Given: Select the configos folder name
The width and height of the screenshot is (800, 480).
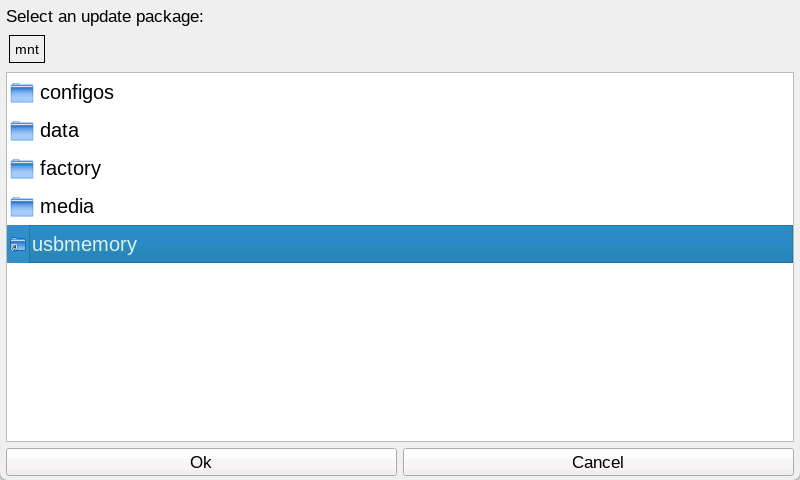Looking at the screenshot, I should pos(77,93).
